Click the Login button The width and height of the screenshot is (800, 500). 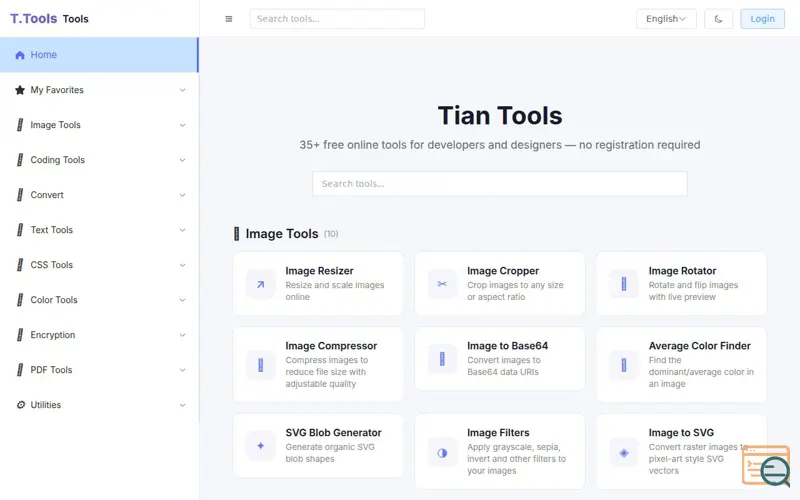[x=762, y=19]
